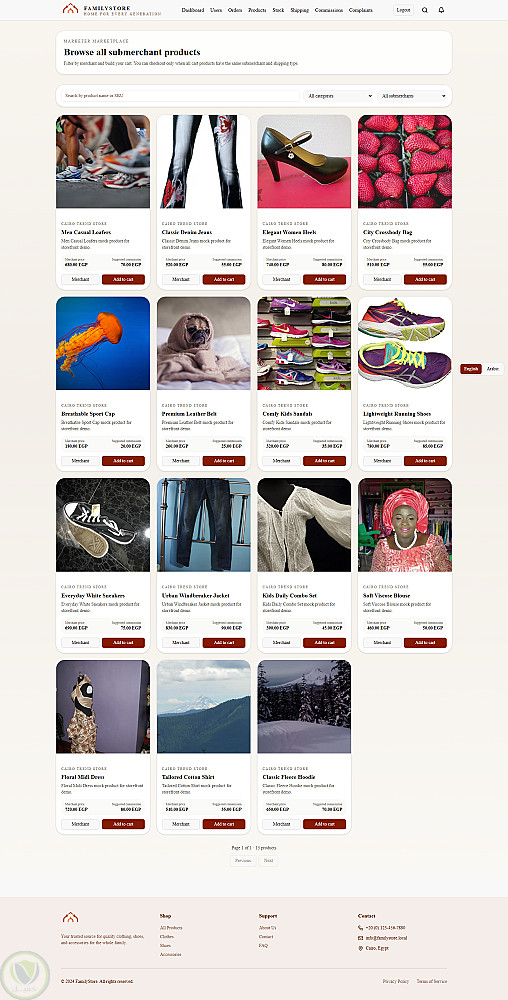Viewport: 508px width, 1000px height.
Task: Open the search magnifier icon in header
Action: pos(425,10)
